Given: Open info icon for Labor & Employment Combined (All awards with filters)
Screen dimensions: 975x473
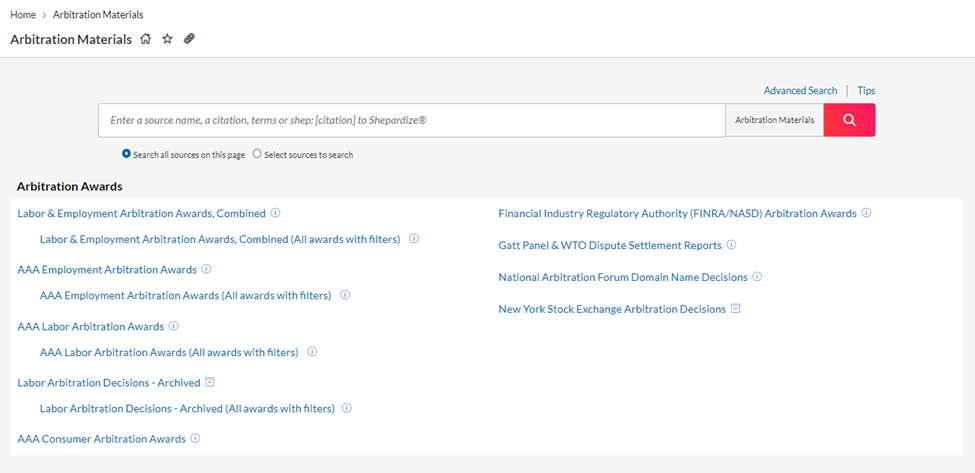Looking at the screenshot, I should click(414, 238).
